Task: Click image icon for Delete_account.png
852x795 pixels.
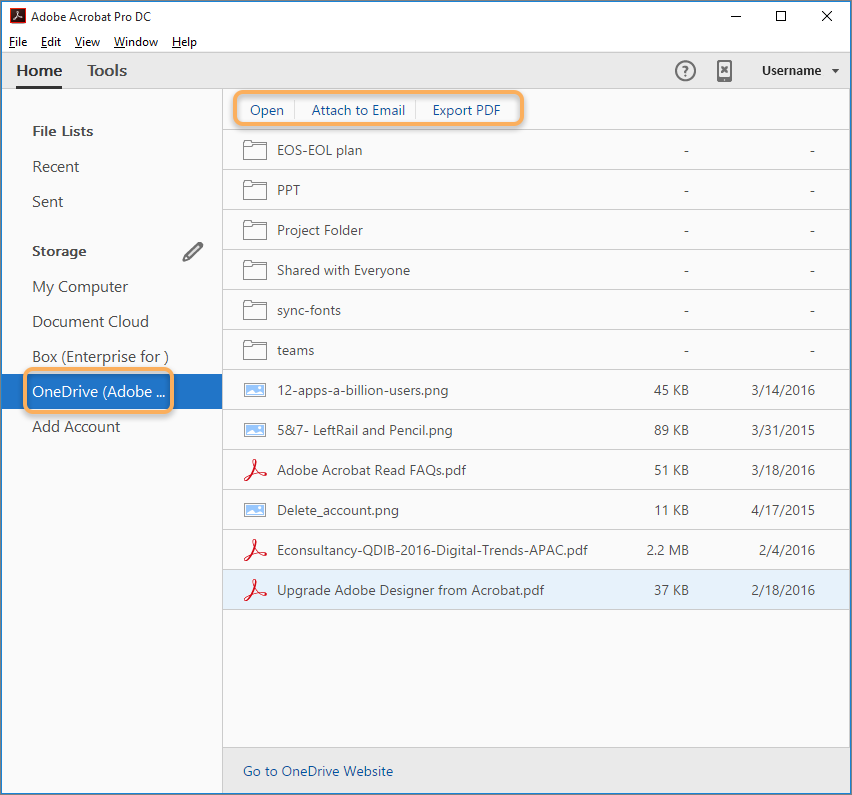Action: 255,510
